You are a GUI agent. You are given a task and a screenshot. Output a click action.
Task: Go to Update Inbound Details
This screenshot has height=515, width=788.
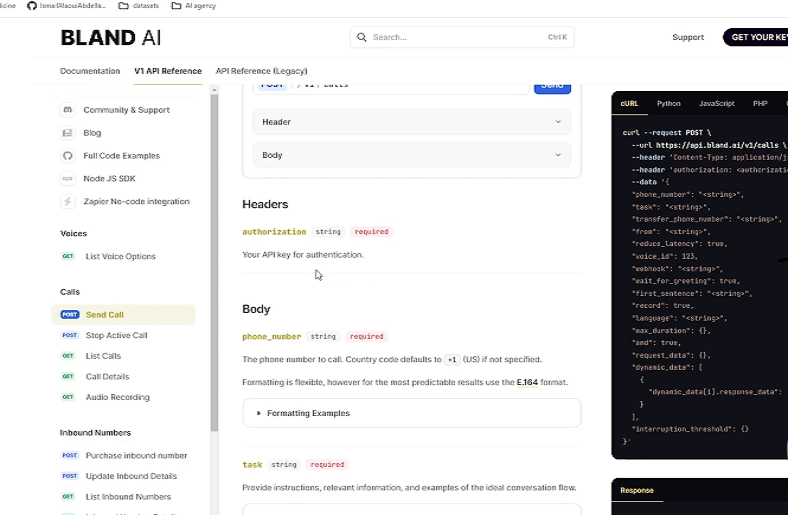(131, 476)
